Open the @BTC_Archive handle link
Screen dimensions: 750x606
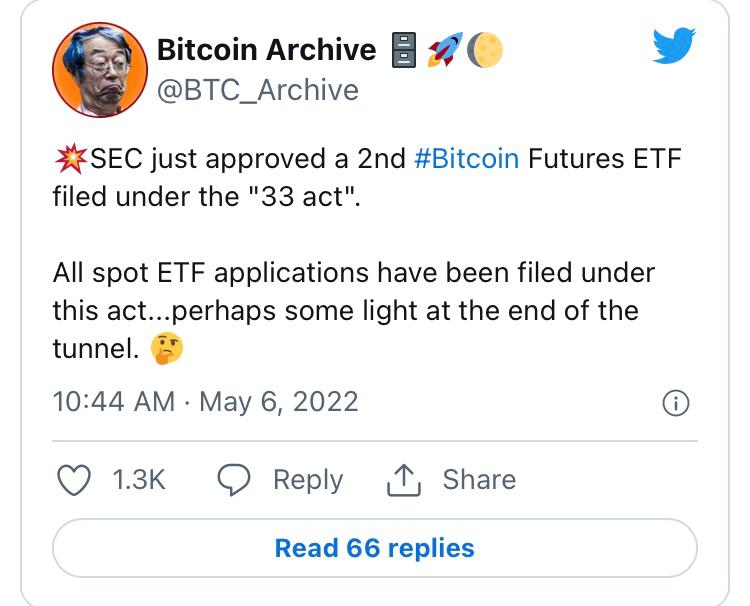[x=258, y=90]
